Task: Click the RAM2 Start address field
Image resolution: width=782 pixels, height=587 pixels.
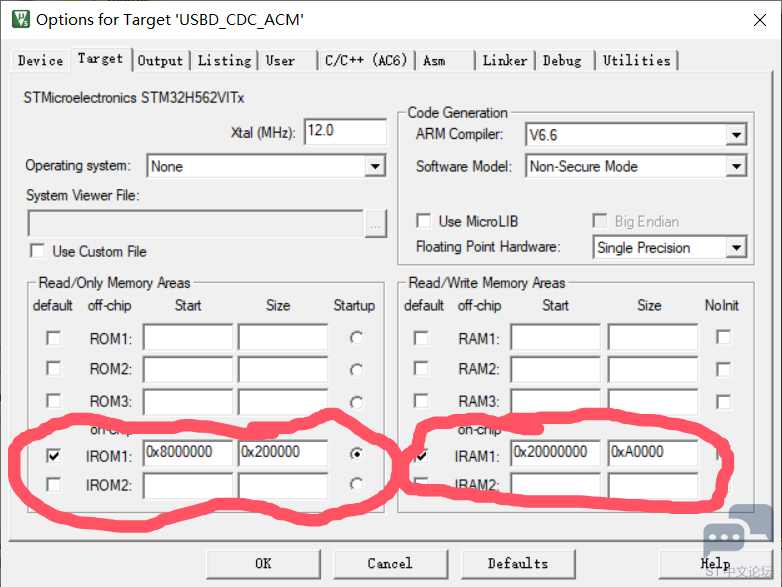Action: click(555, 369)
